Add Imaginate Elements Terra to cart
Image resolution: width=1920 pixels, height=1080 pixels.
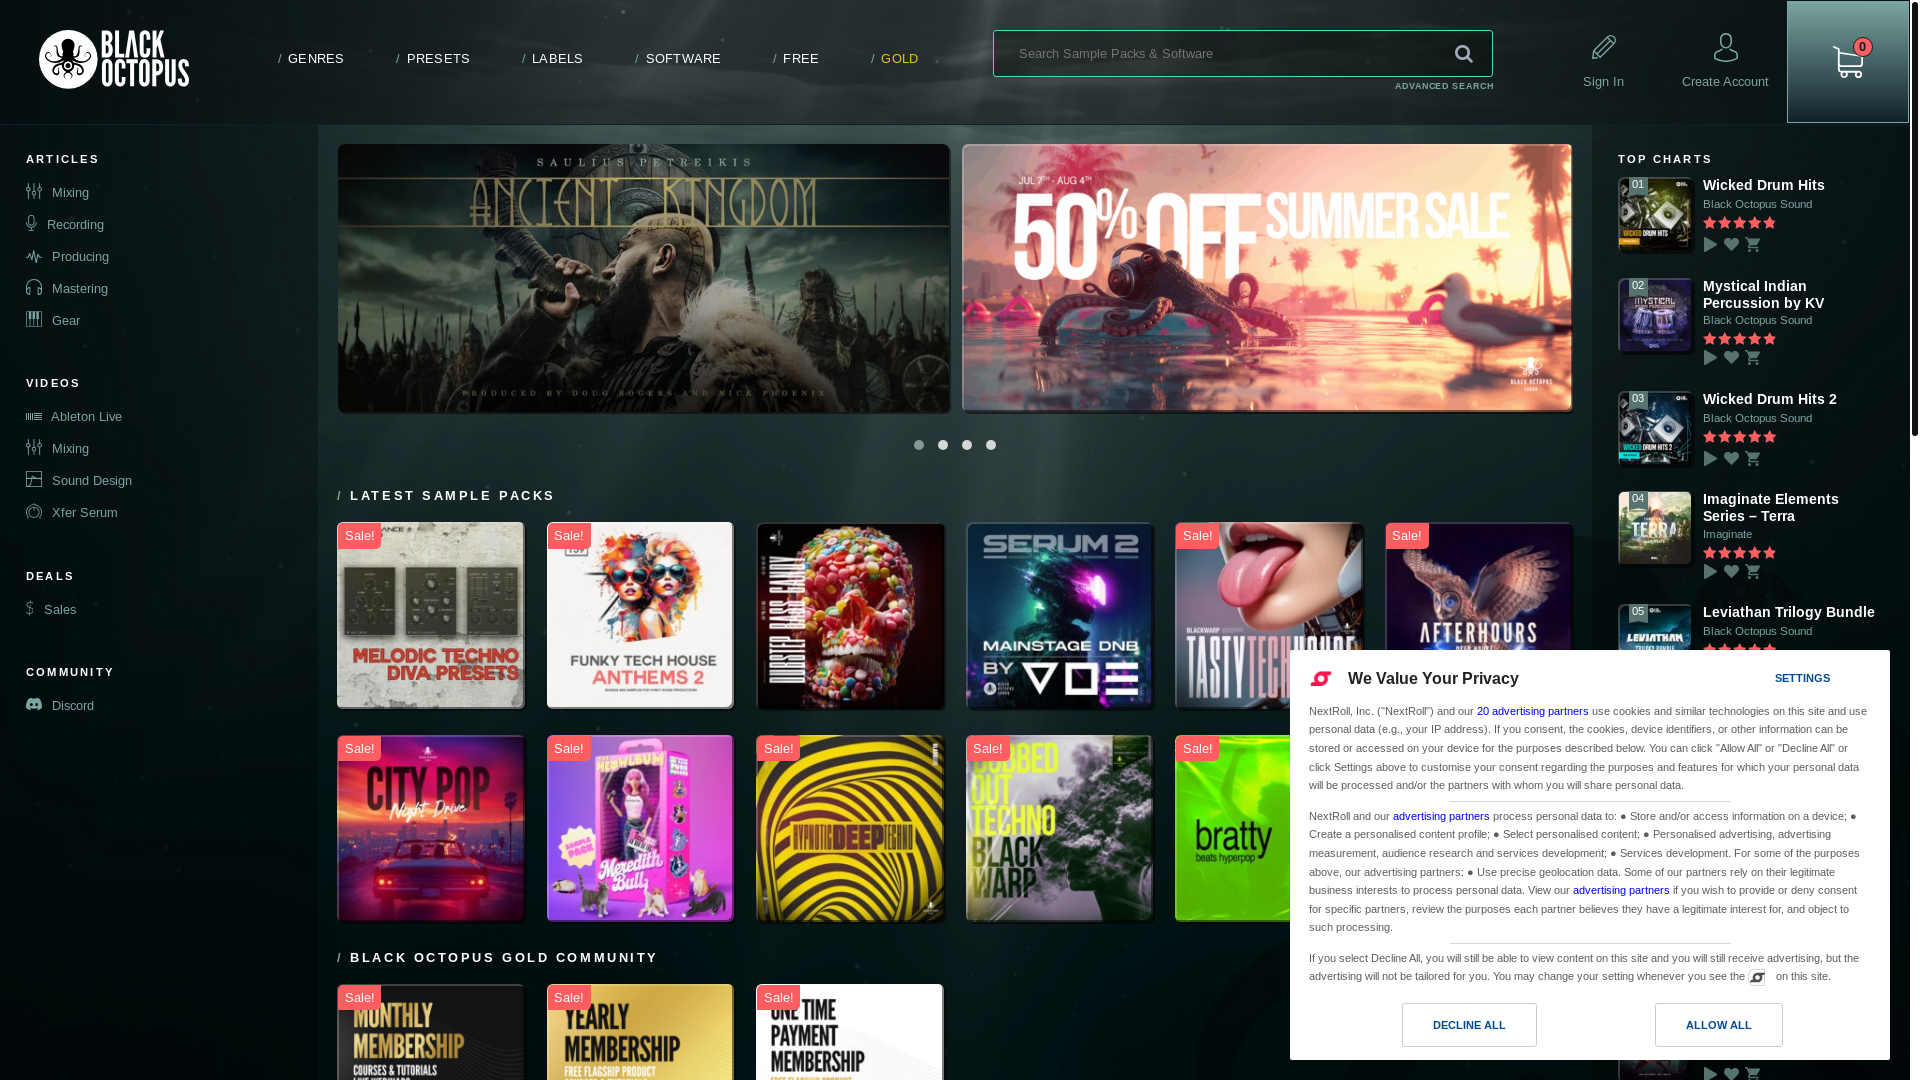pyautogui.click(x=1753, y=572)
